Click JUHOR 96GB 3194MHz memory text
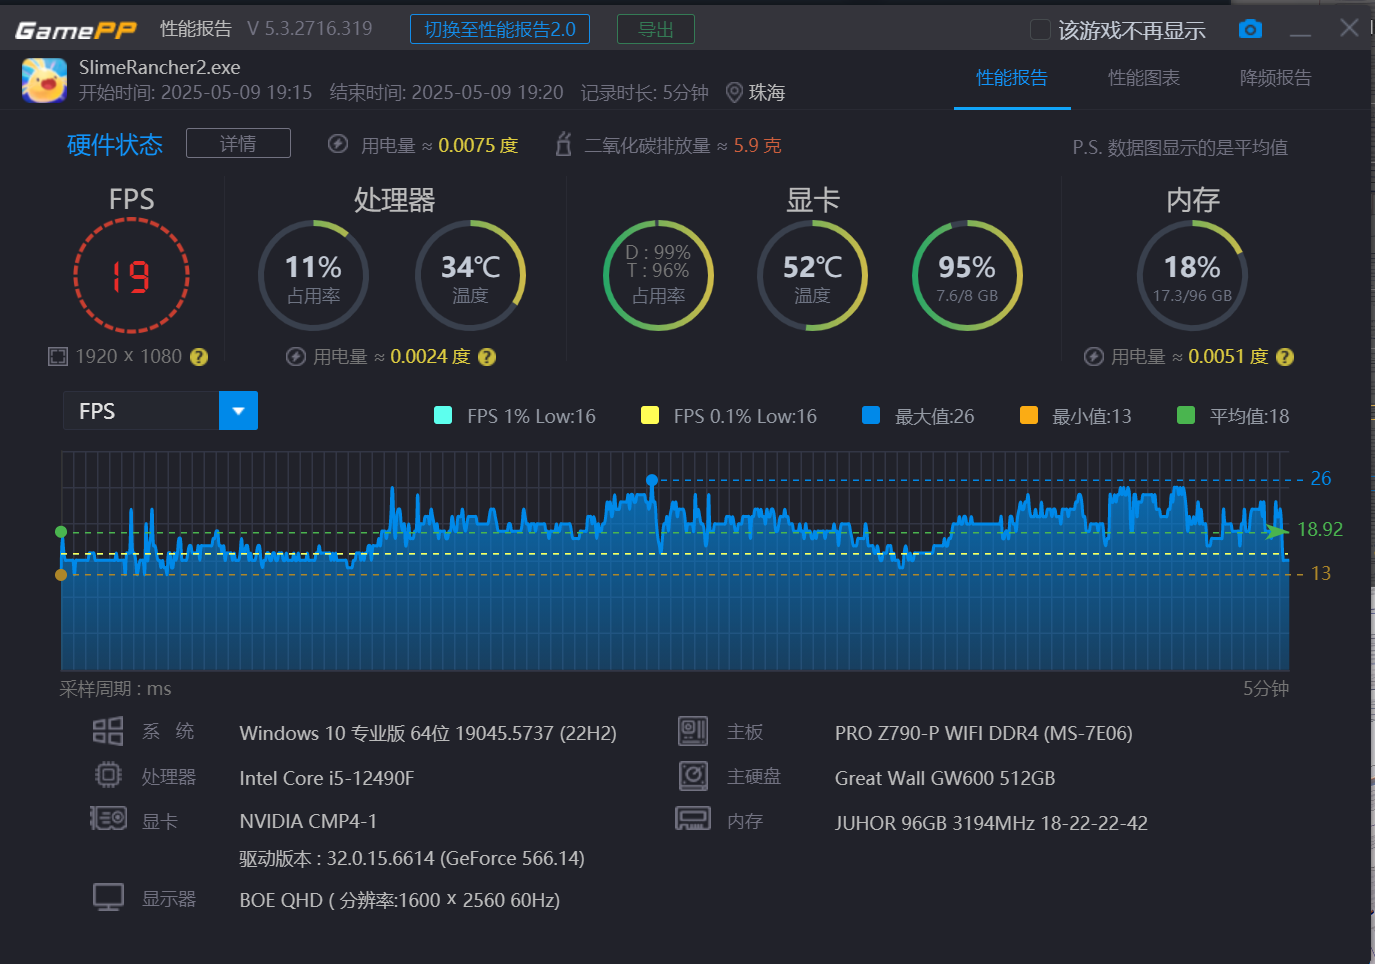Screen dimensions: 1375x964 pos(991,823)
